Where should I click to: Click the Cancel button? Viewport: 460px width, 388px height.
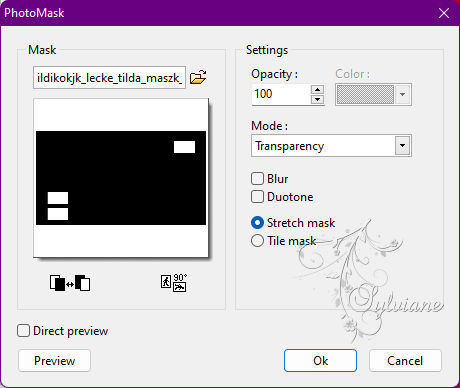pos(405,360)
